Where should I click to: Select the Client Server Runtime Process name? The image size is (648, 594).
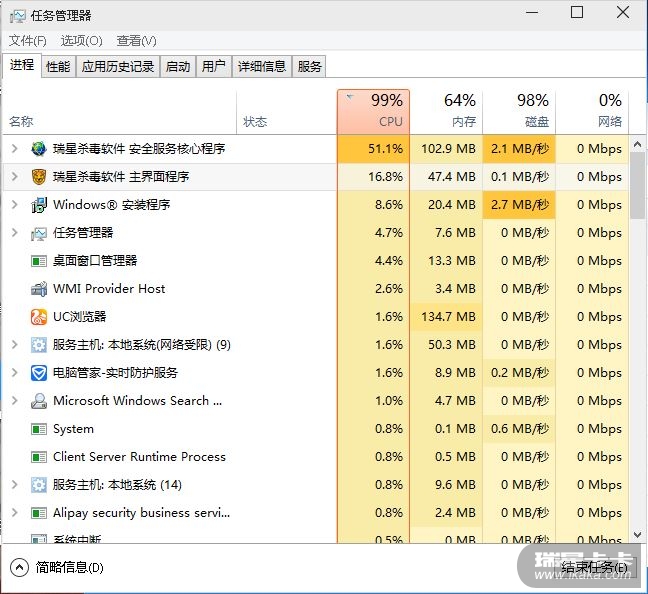click(x=139, y=457)
